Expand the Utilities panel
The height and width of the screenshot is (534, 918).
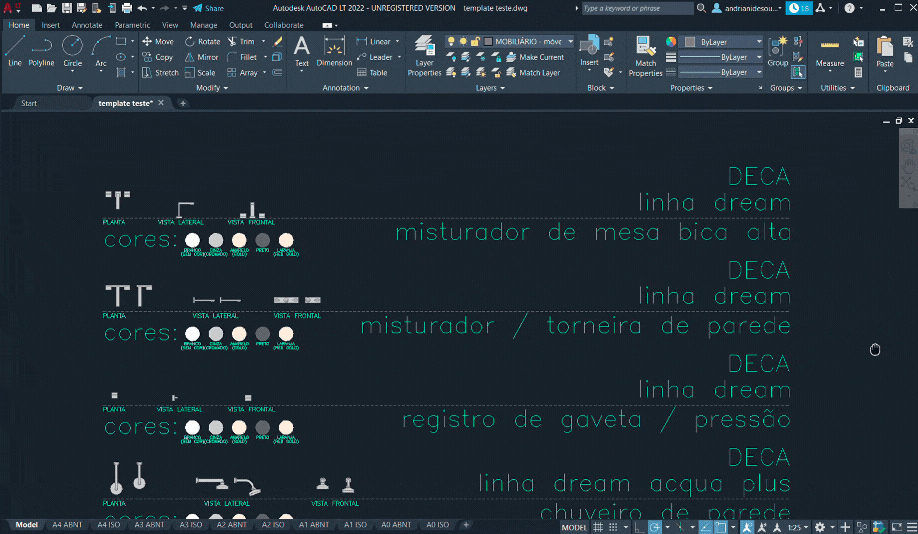[x=837, y=88]
